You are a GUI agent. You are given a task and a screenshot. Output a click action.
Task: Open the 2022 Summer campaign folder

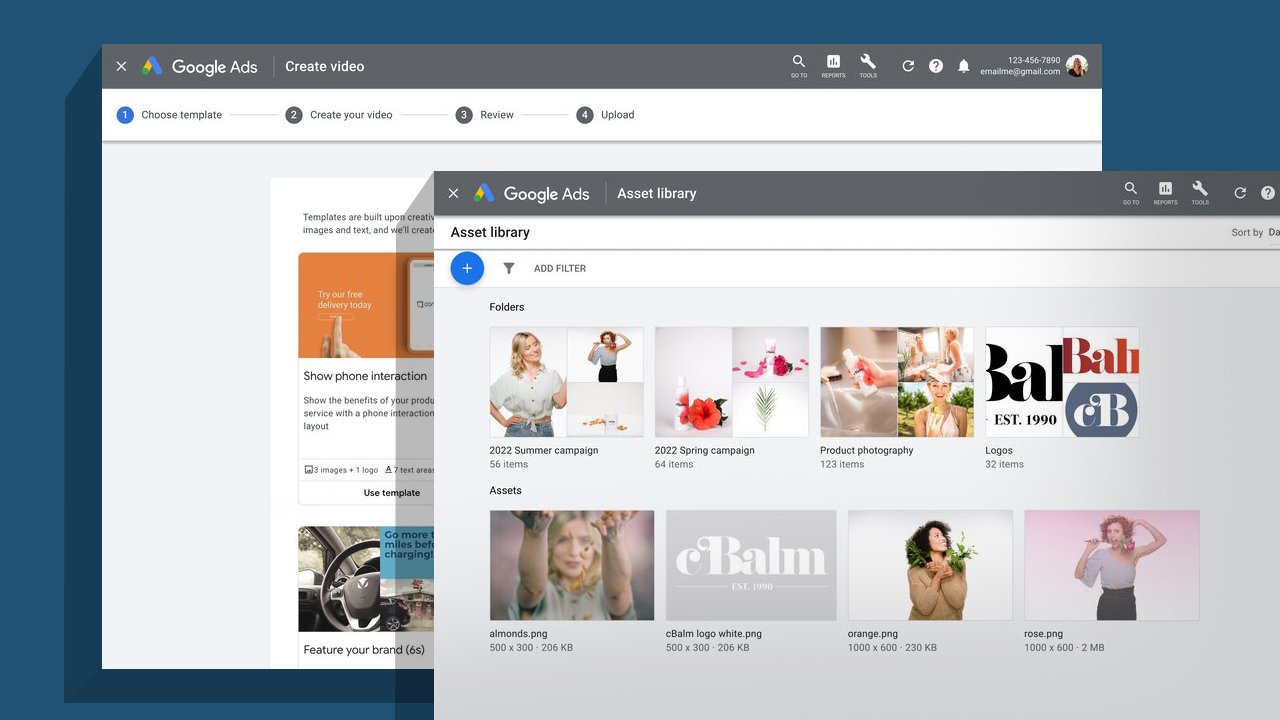[566, 382]
